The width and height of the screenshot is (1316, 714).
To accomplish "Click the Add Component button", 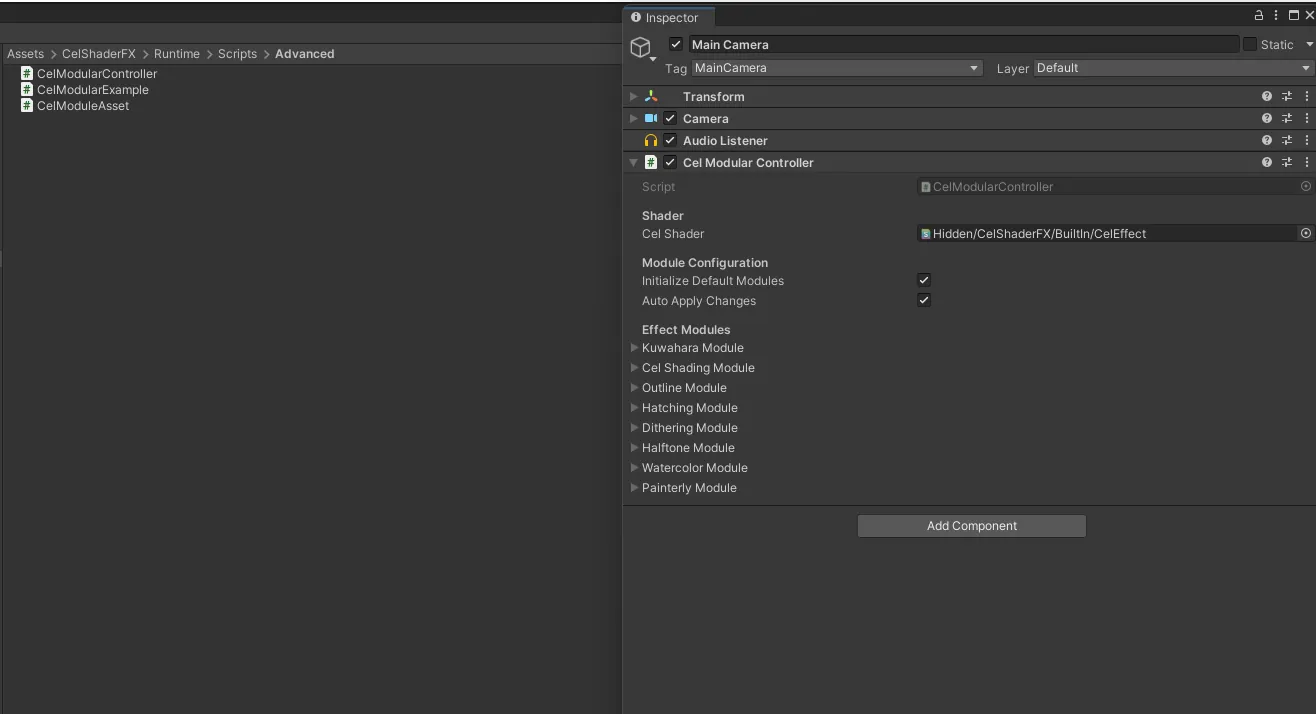I will (x=971, y=526).
